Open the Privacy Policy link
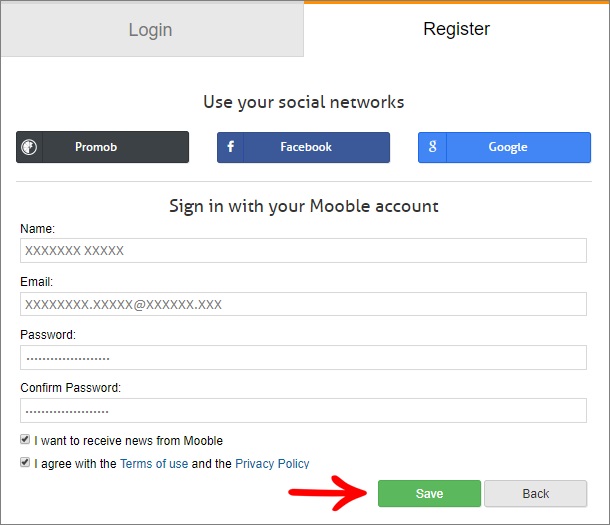610x525 pixels. point(272,464)
